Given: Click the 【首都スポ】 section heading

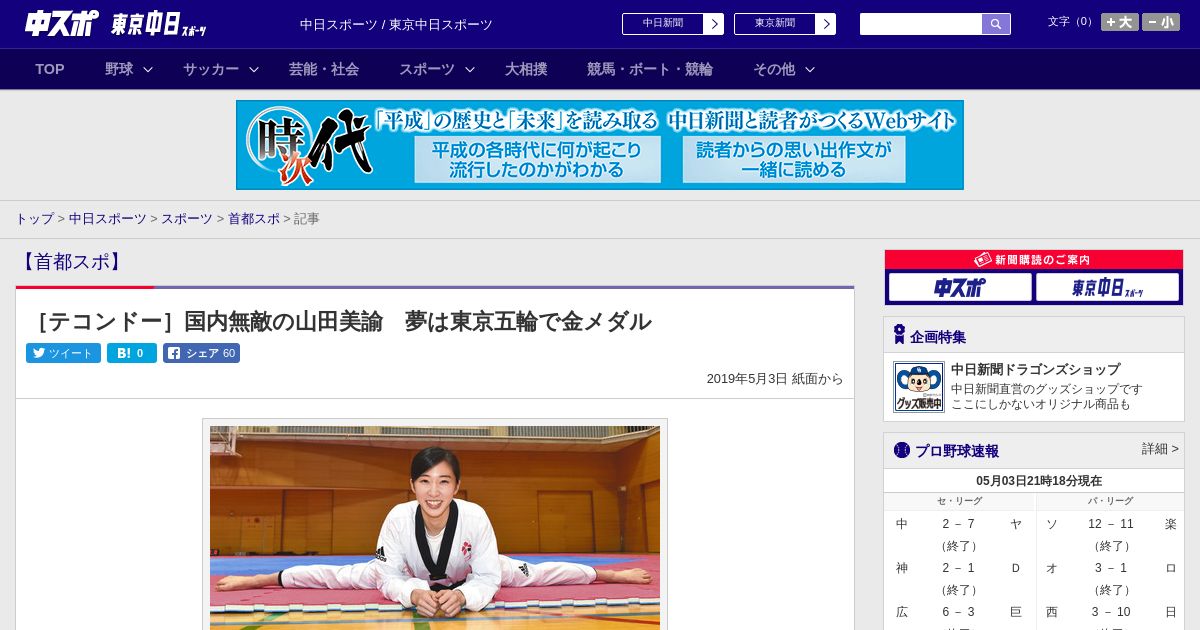Looking at the screenshot, I should coord(71,262).
